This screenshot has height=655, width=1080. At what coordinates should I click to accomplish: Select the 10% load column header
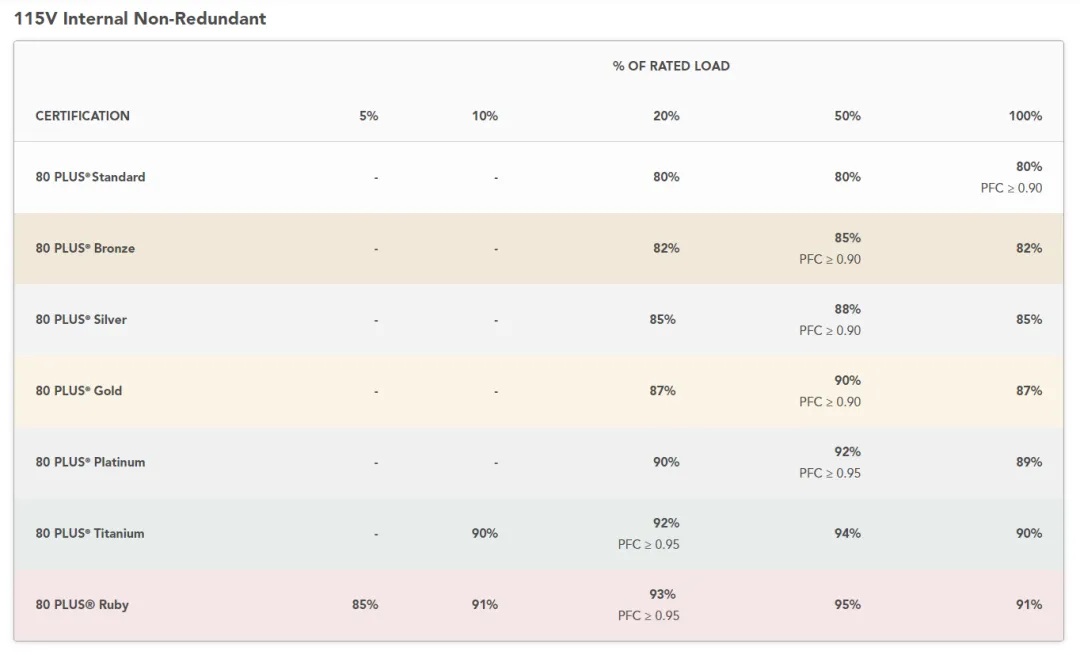point(484,116)
